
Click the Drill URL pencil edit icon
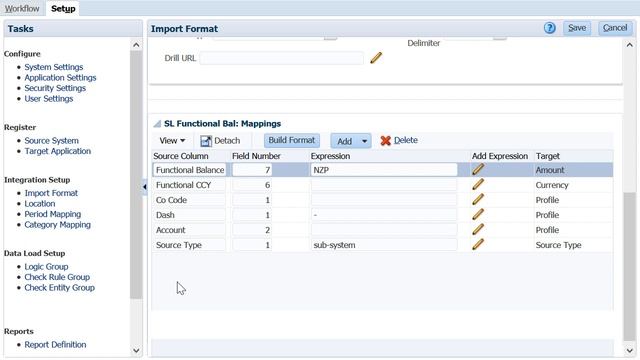376,58
